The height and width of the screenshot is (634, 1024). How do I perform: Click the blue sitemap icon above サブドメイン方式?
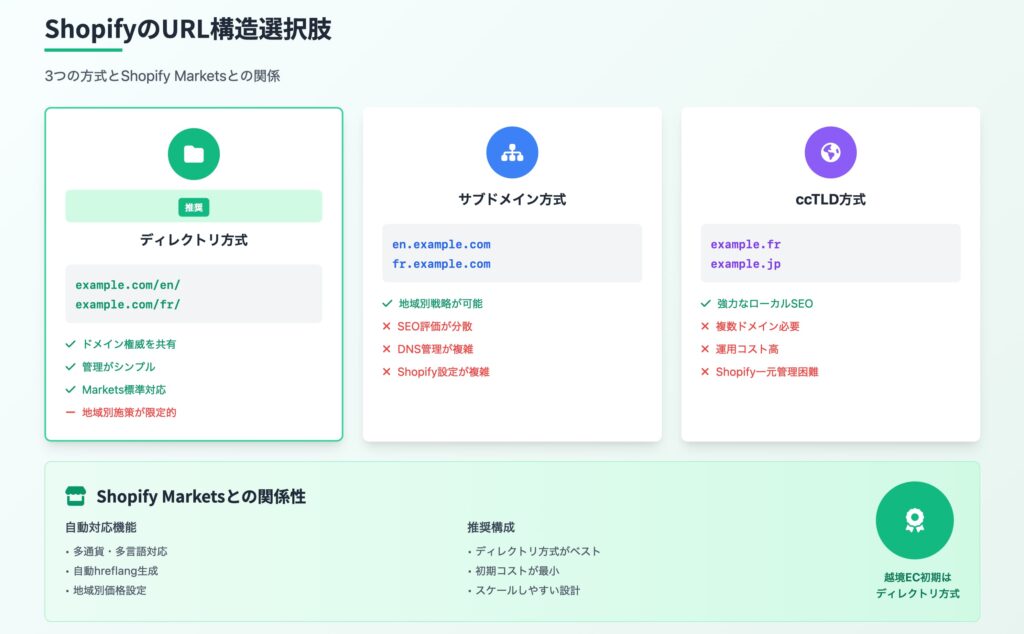click(x=512, y=153)
